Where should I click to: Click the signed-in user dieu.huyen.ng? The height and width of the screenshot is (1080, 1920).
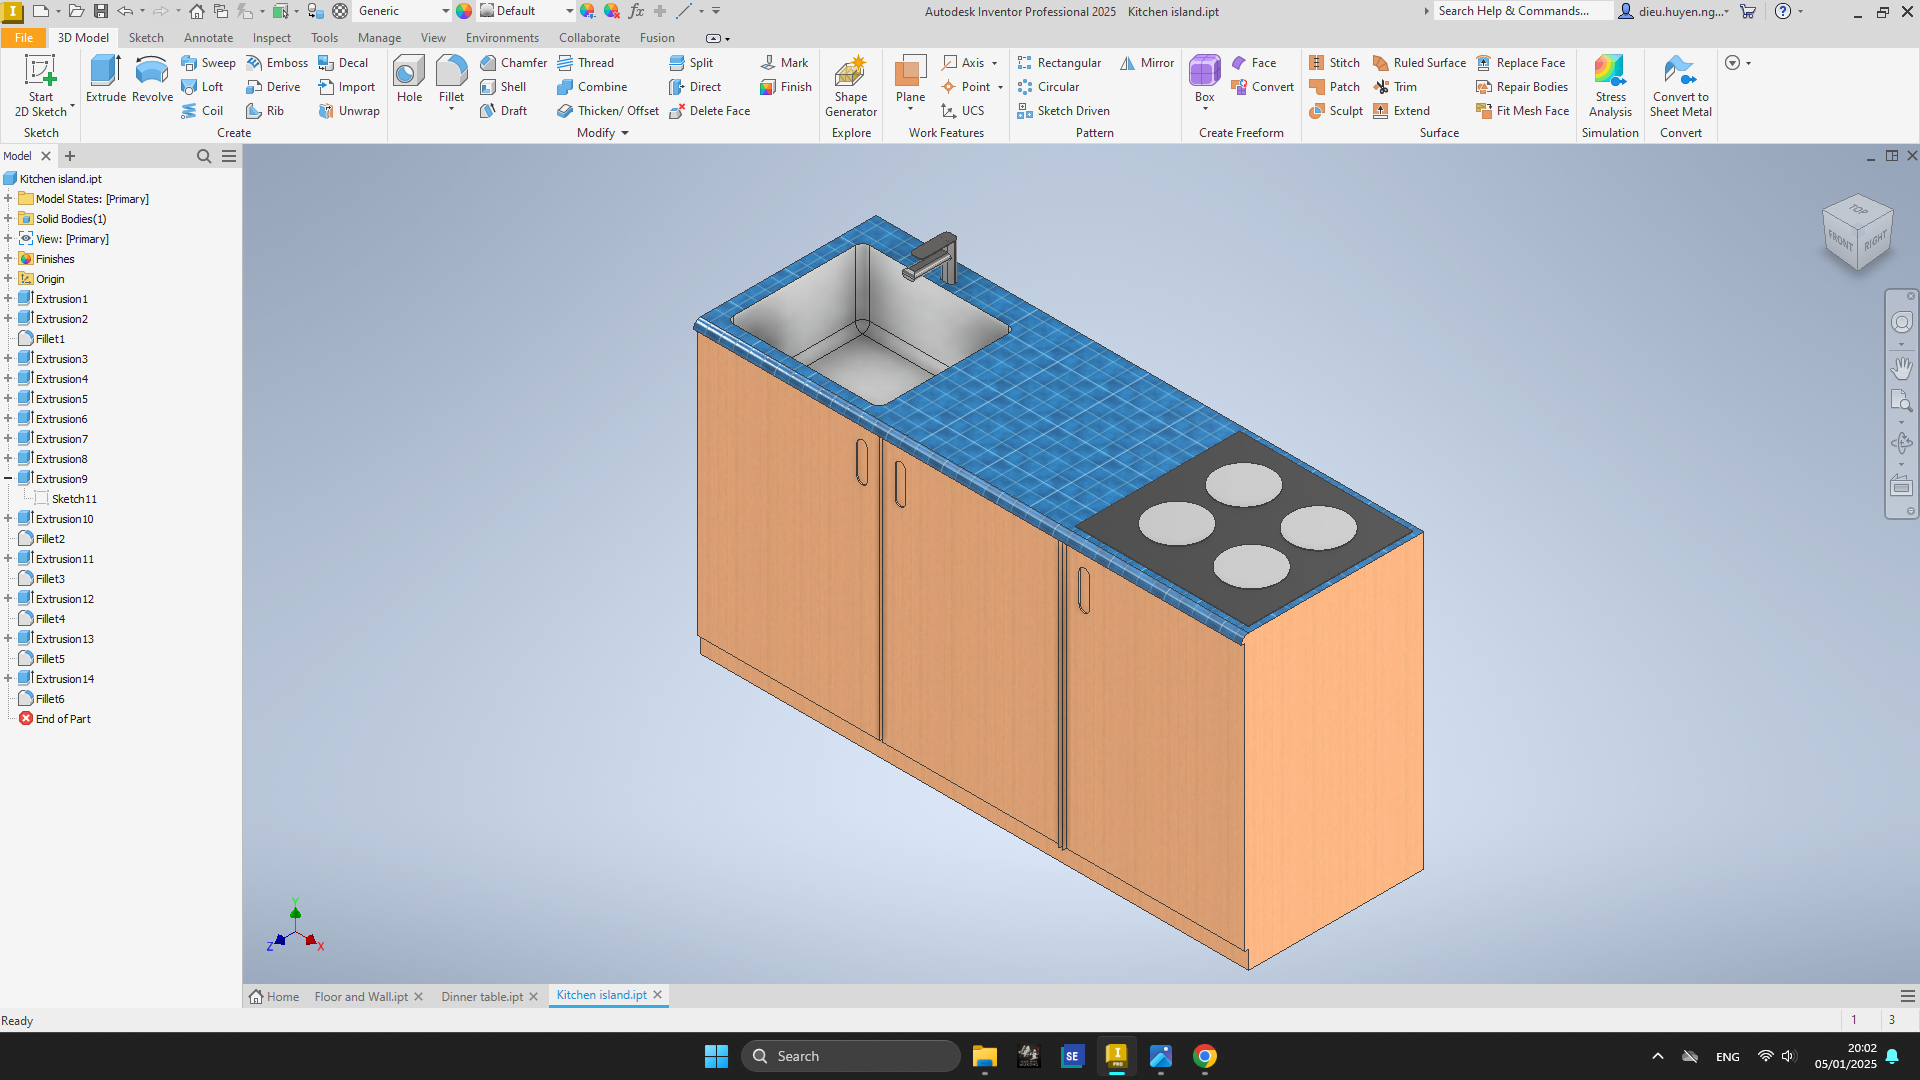[x=1674, y=11]
